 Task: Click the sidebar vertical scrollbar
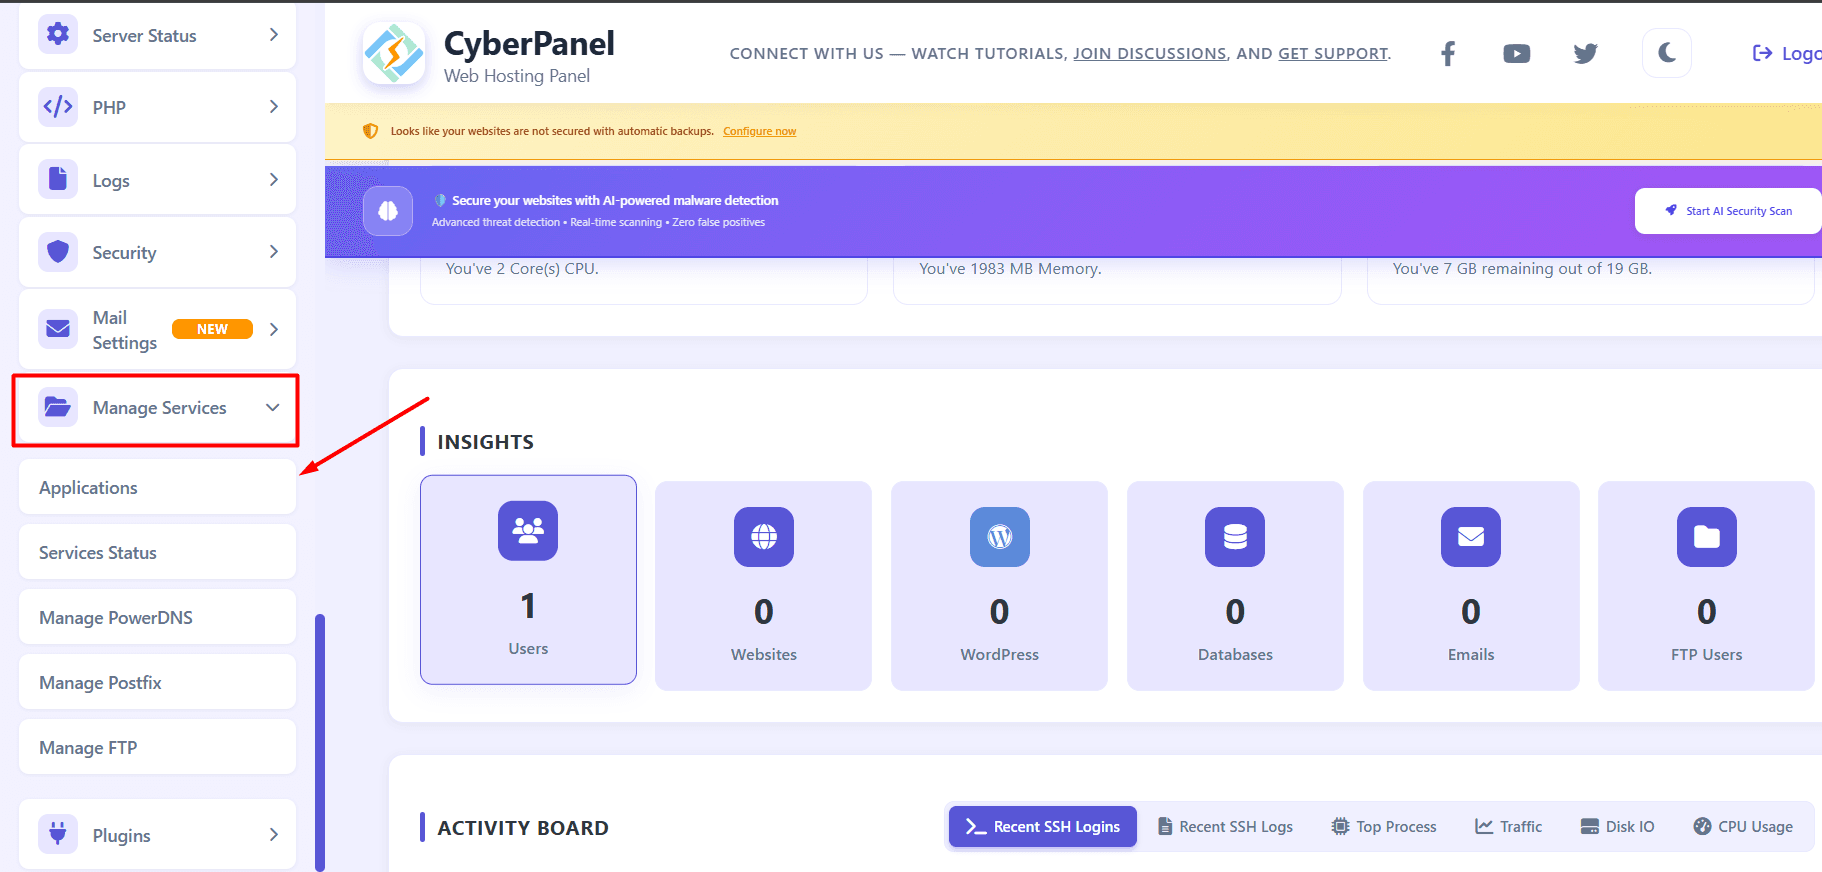(x=320, y=740)
